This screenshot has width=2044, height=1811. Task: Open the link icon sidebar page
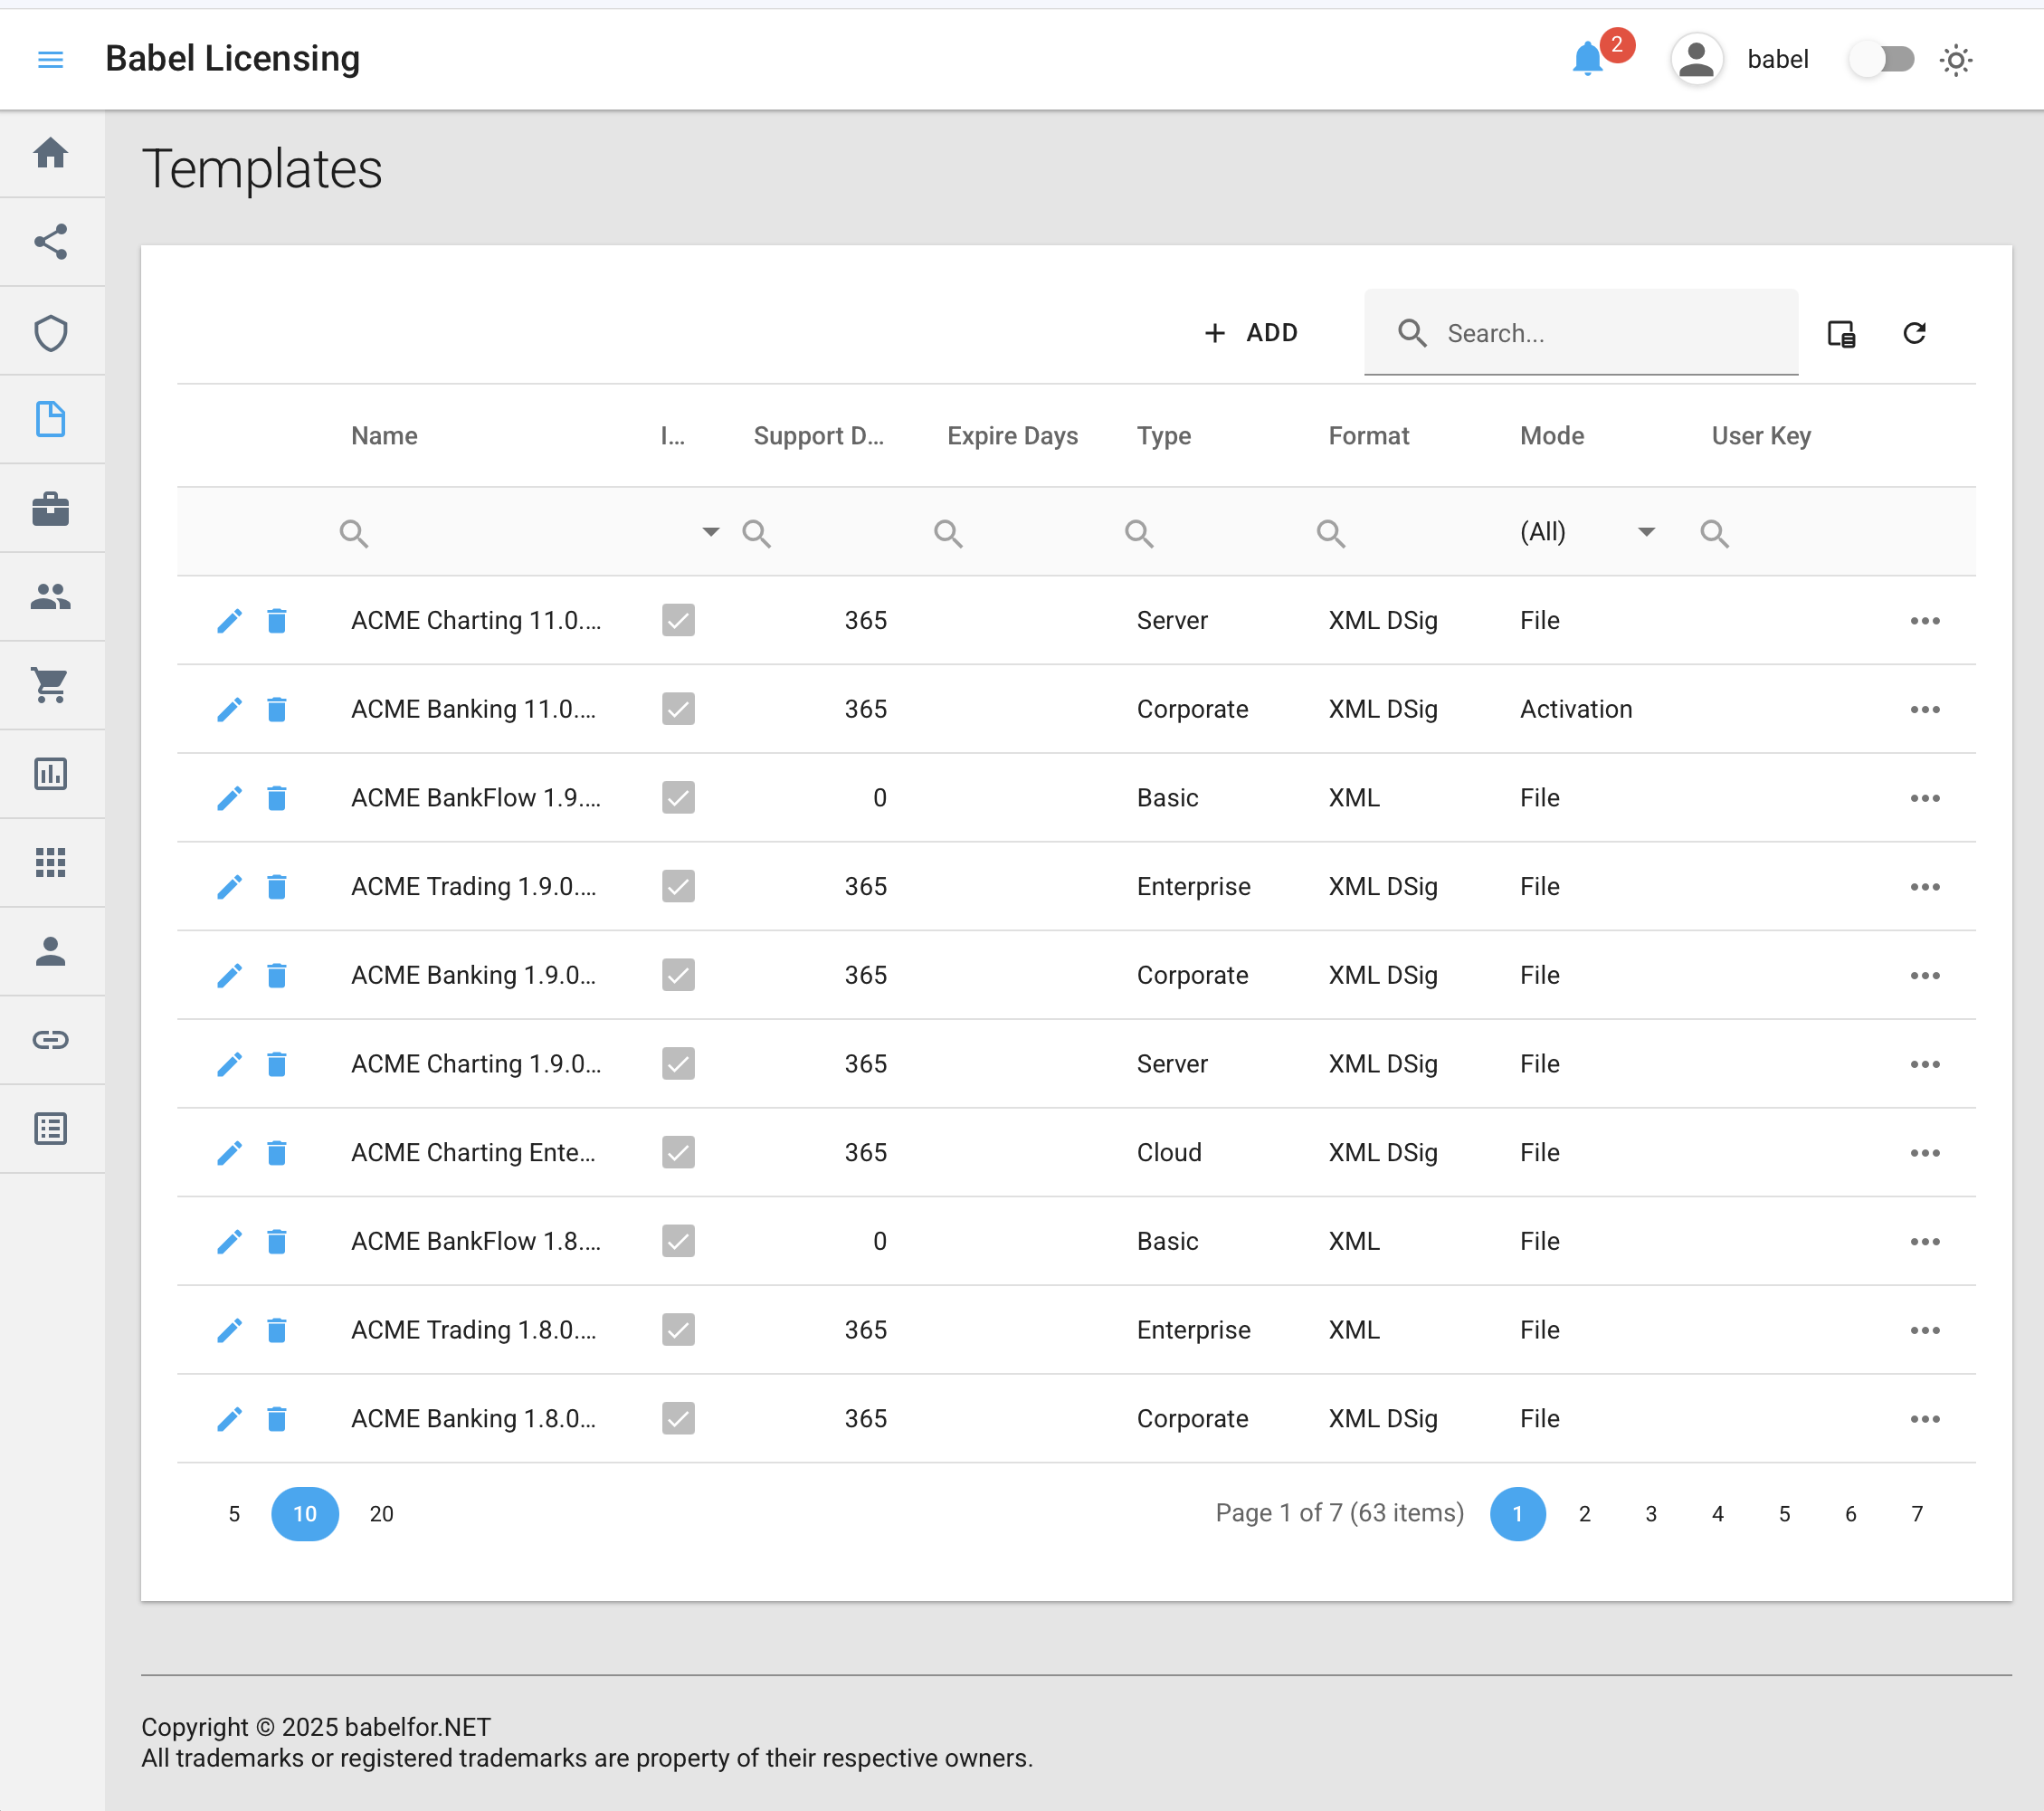[x=50, y=1040]
